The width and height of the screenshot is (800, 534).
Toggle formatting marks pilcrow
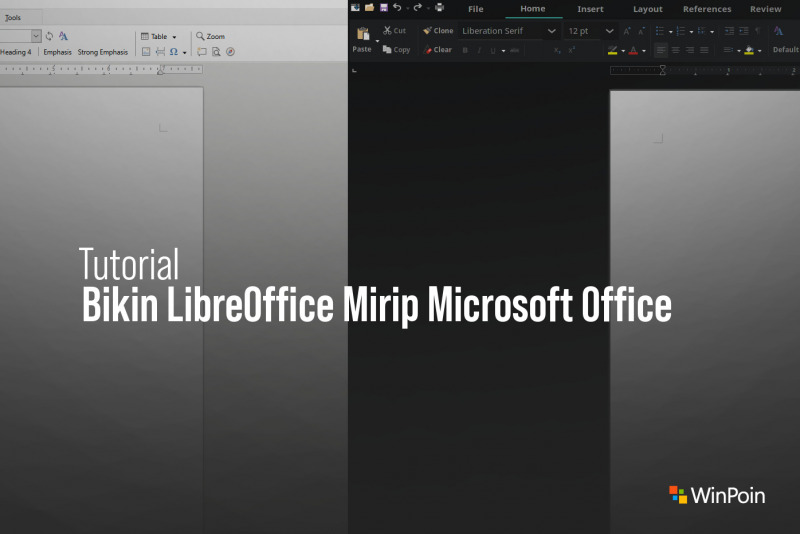point(758,31)
